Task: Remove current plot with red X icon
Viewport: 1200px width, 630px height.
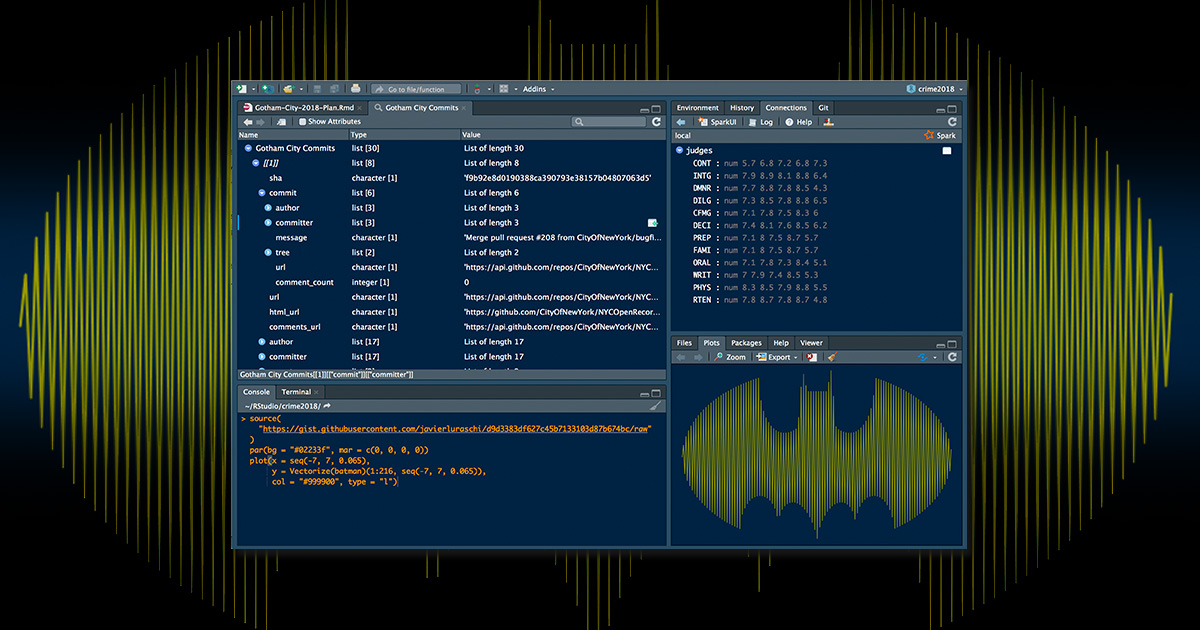Action: (x=812, y=357)
